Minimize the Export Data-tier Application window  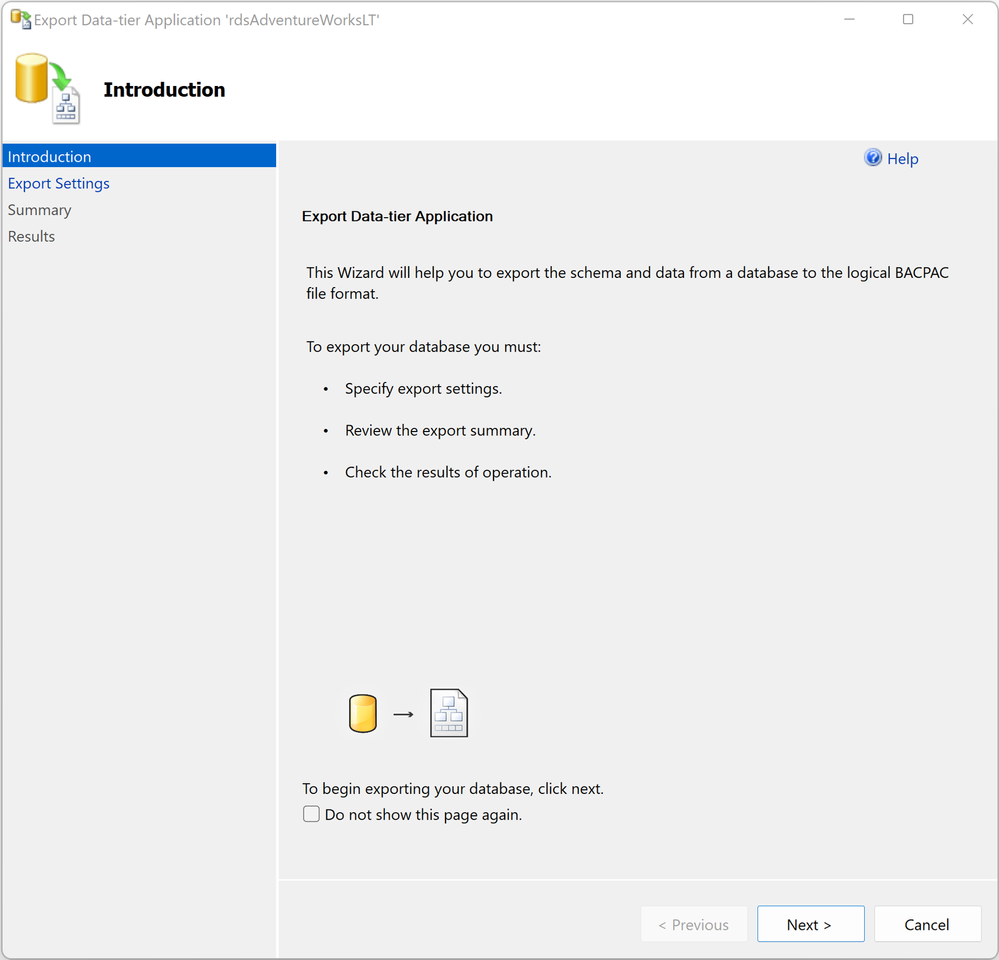(849, 20)
